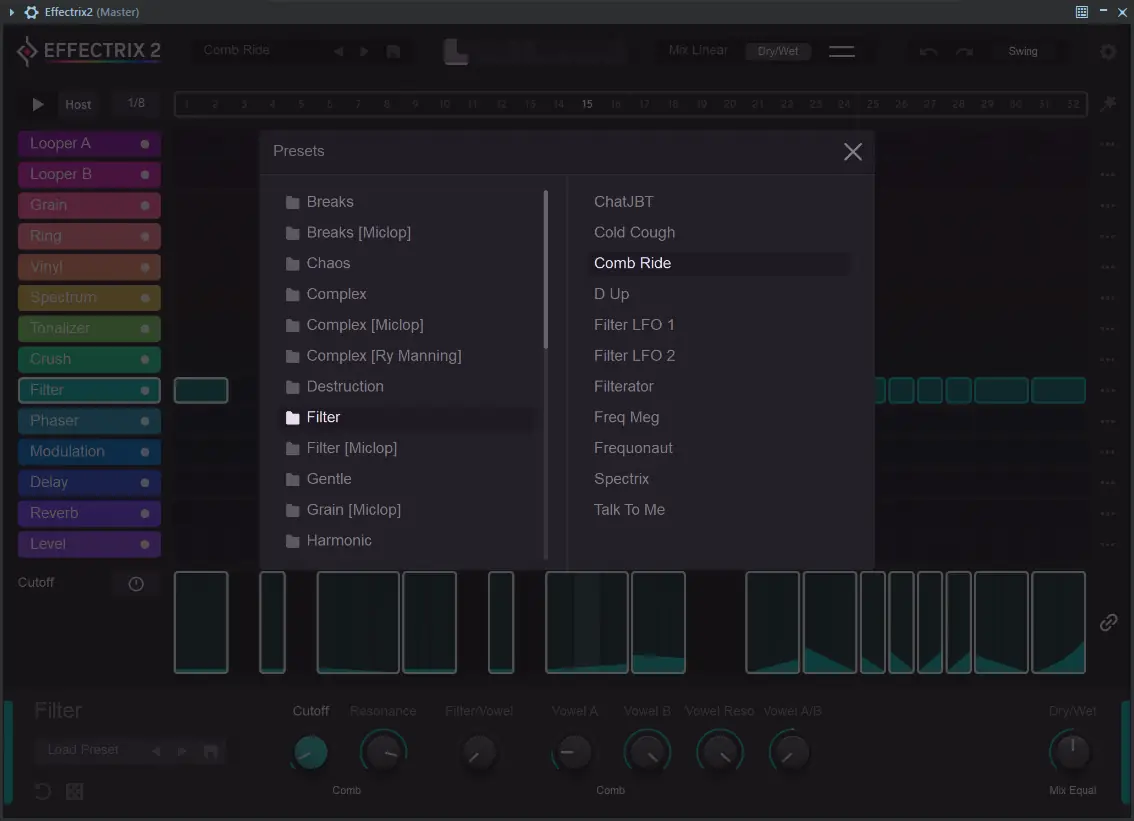Open the Host sync selector
Screen dimensions: 1134x821
pyautogui.click(x=78, y=104)
